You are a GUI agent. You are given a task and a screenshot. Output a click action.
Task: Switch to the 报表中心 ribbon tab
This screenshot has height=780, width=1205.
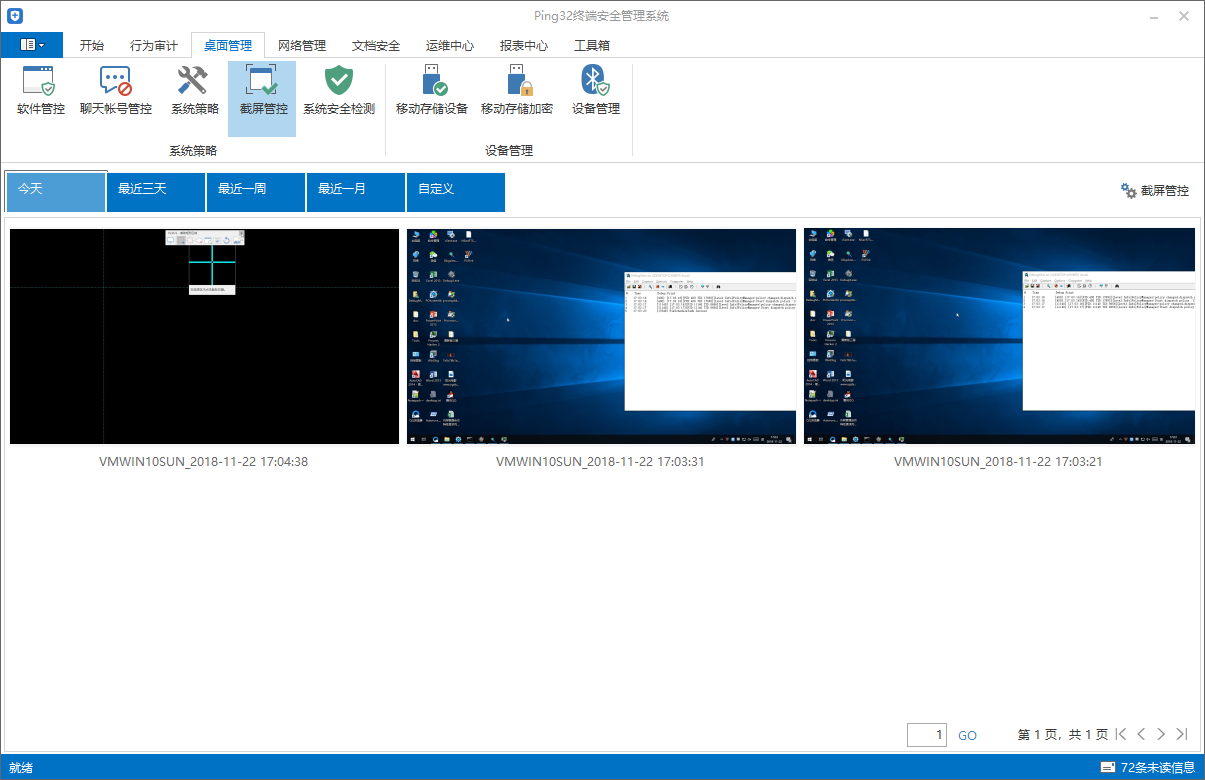(x=524, y=45)
